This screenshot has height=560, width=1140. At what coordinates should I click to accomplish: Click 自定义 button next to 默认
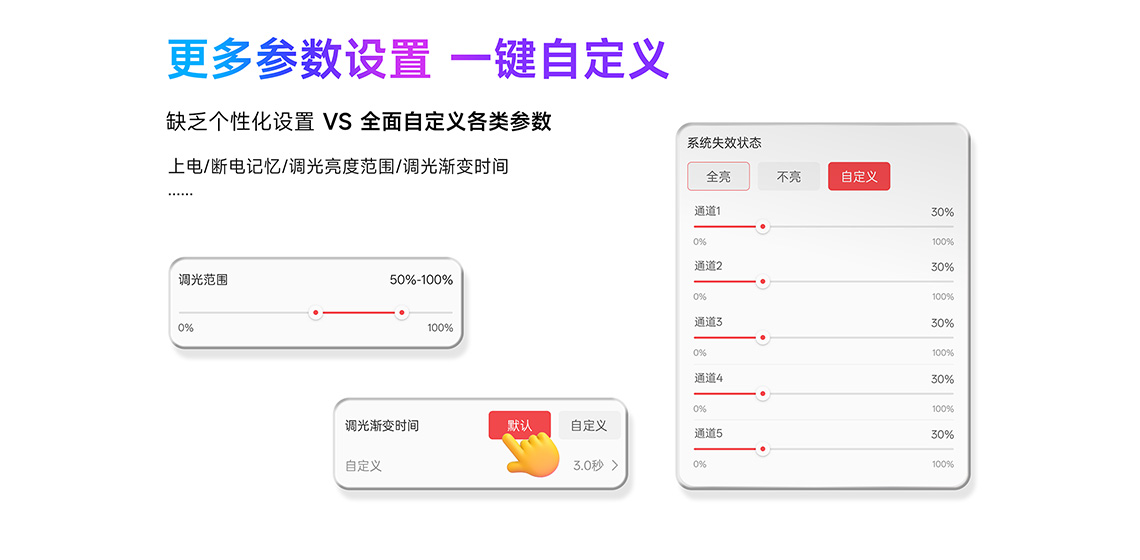click(x=589, y=425)
